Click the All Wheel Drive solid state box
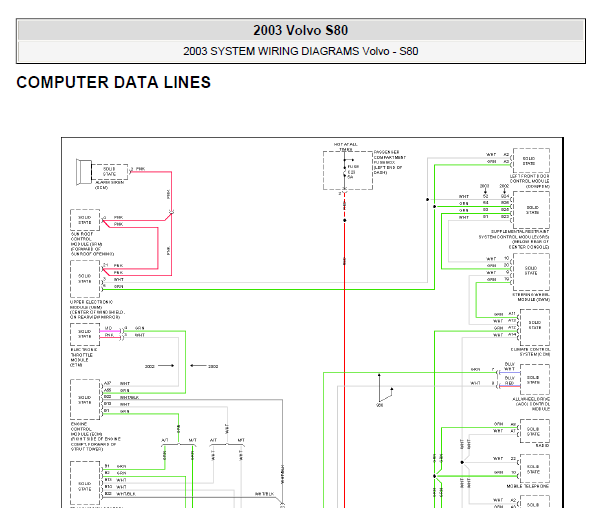Viewport: 605px width, 508px height. click(535, 380)
